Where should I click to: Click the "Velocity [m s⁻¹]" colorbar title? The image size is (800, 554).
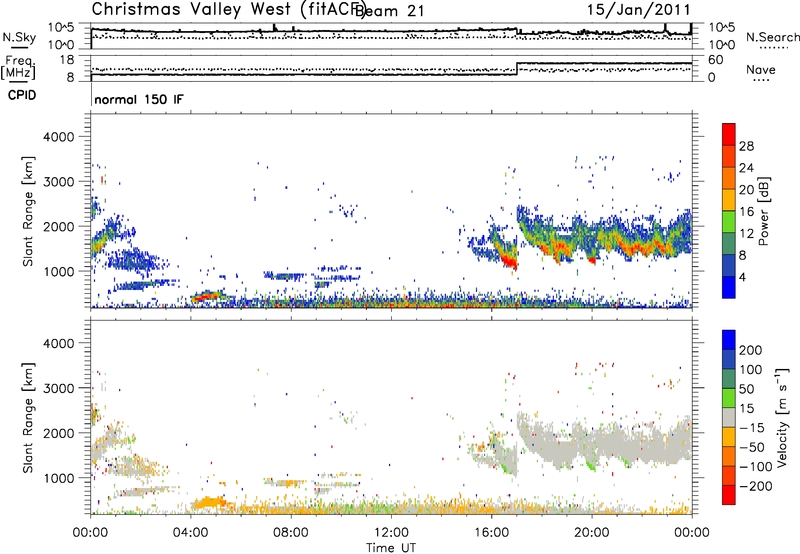click(x=782, y=417)
